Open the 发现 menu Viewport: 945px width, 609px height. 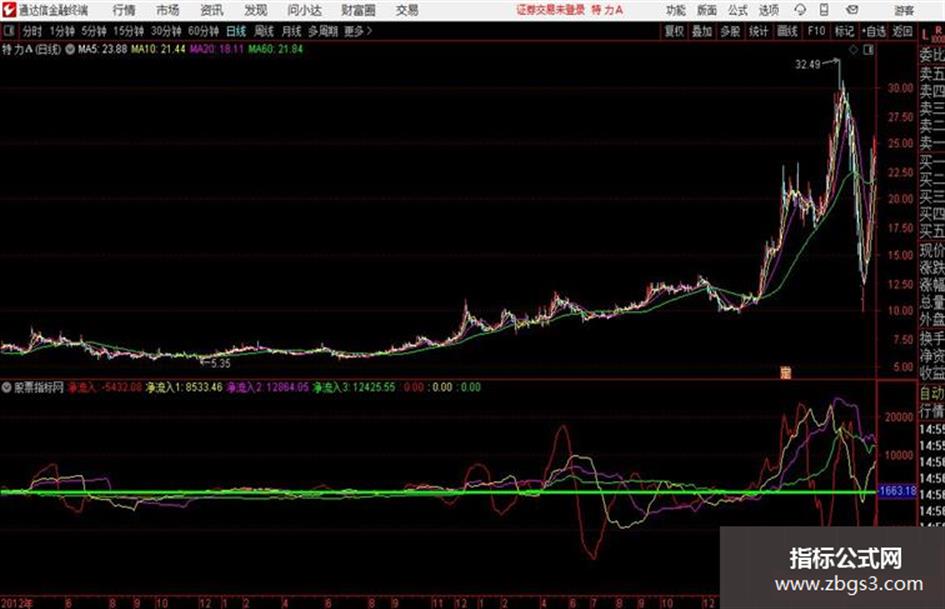256,10
